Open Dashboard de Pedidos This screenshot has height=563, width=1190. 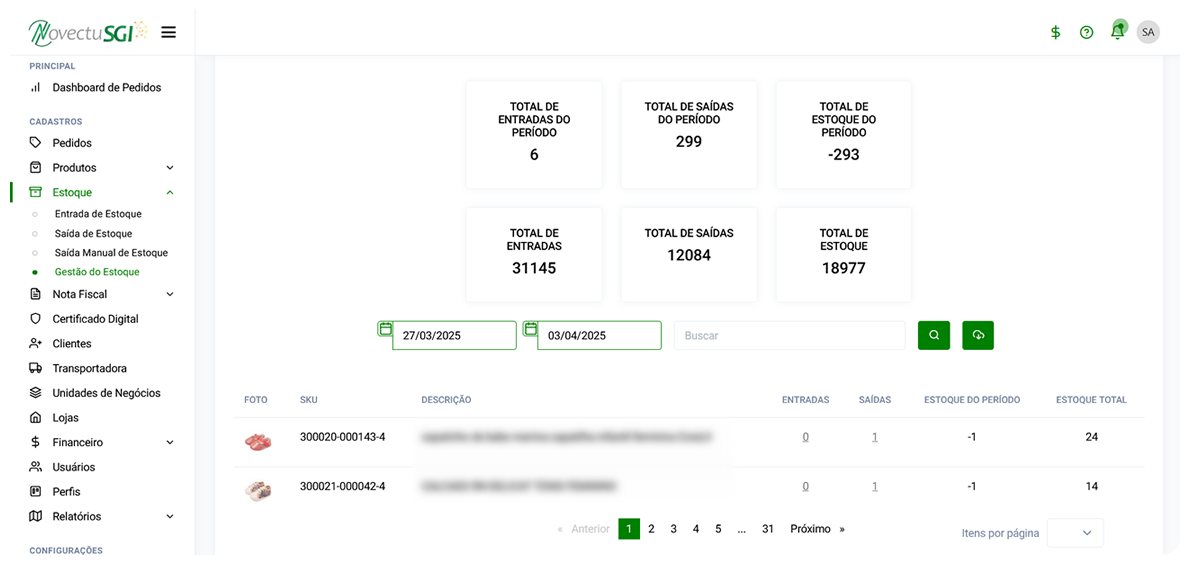click(106, 88)
